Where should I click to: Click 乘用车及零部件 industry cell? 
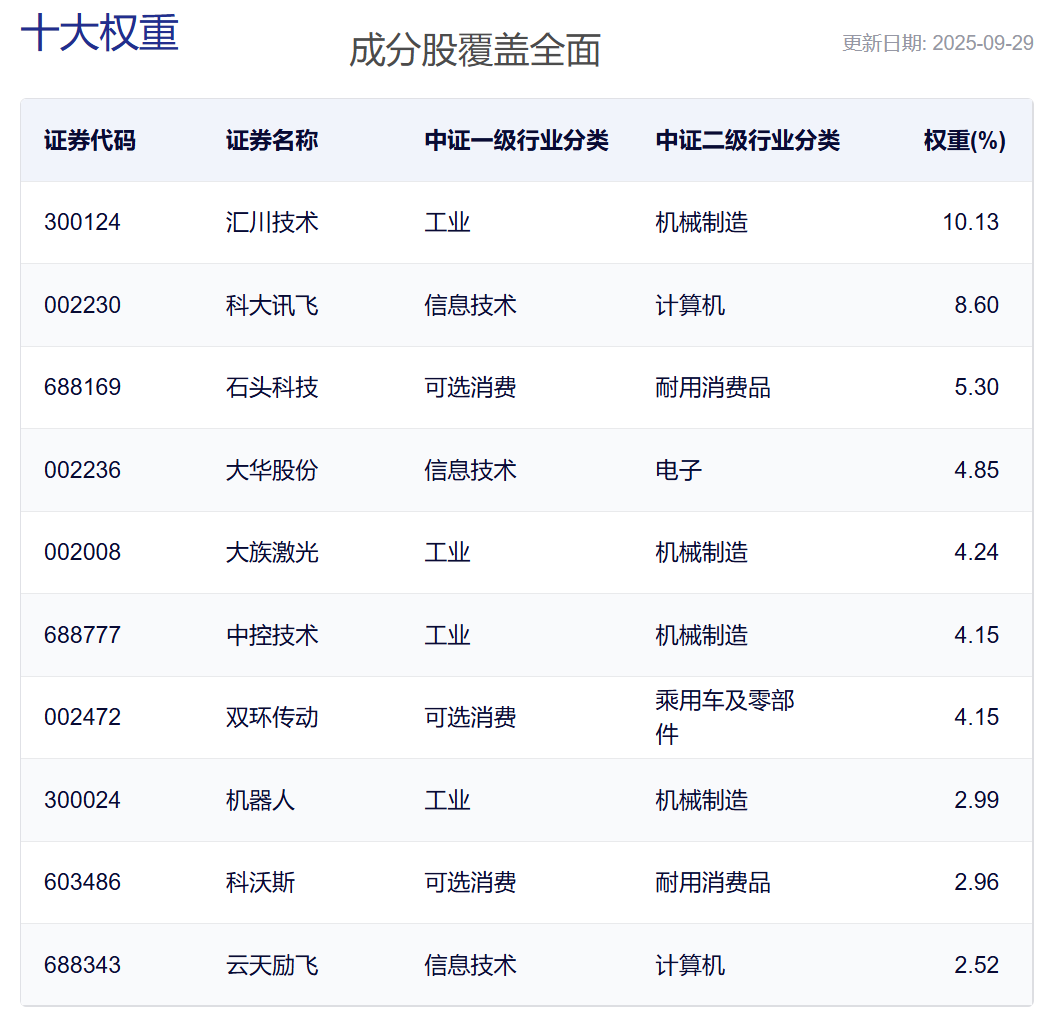pyautogui.click(x=725, y=717)
